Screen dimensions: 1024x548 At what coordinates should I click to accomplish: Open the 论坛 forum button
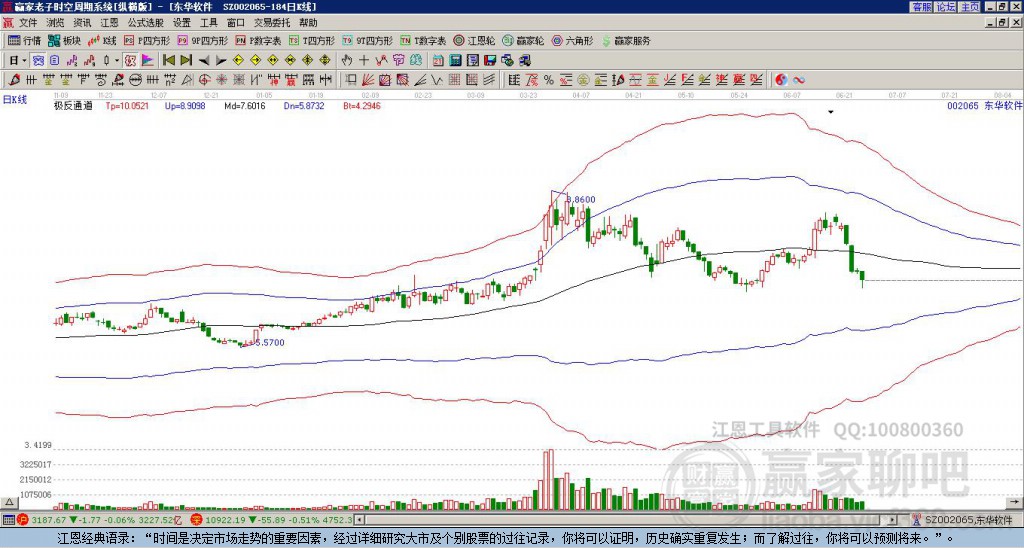point(945,7)
